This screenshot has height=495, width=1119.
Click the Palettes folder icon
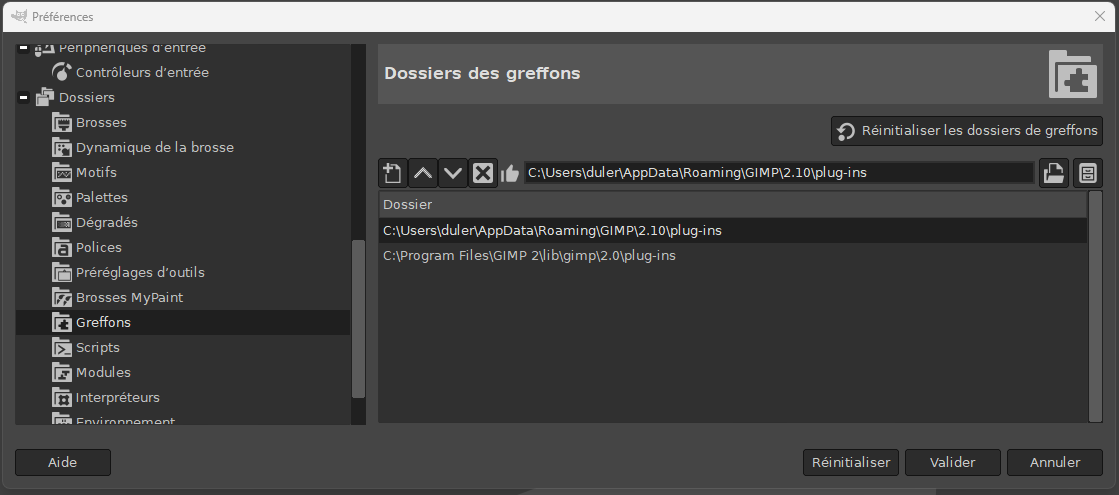(63, 198)
